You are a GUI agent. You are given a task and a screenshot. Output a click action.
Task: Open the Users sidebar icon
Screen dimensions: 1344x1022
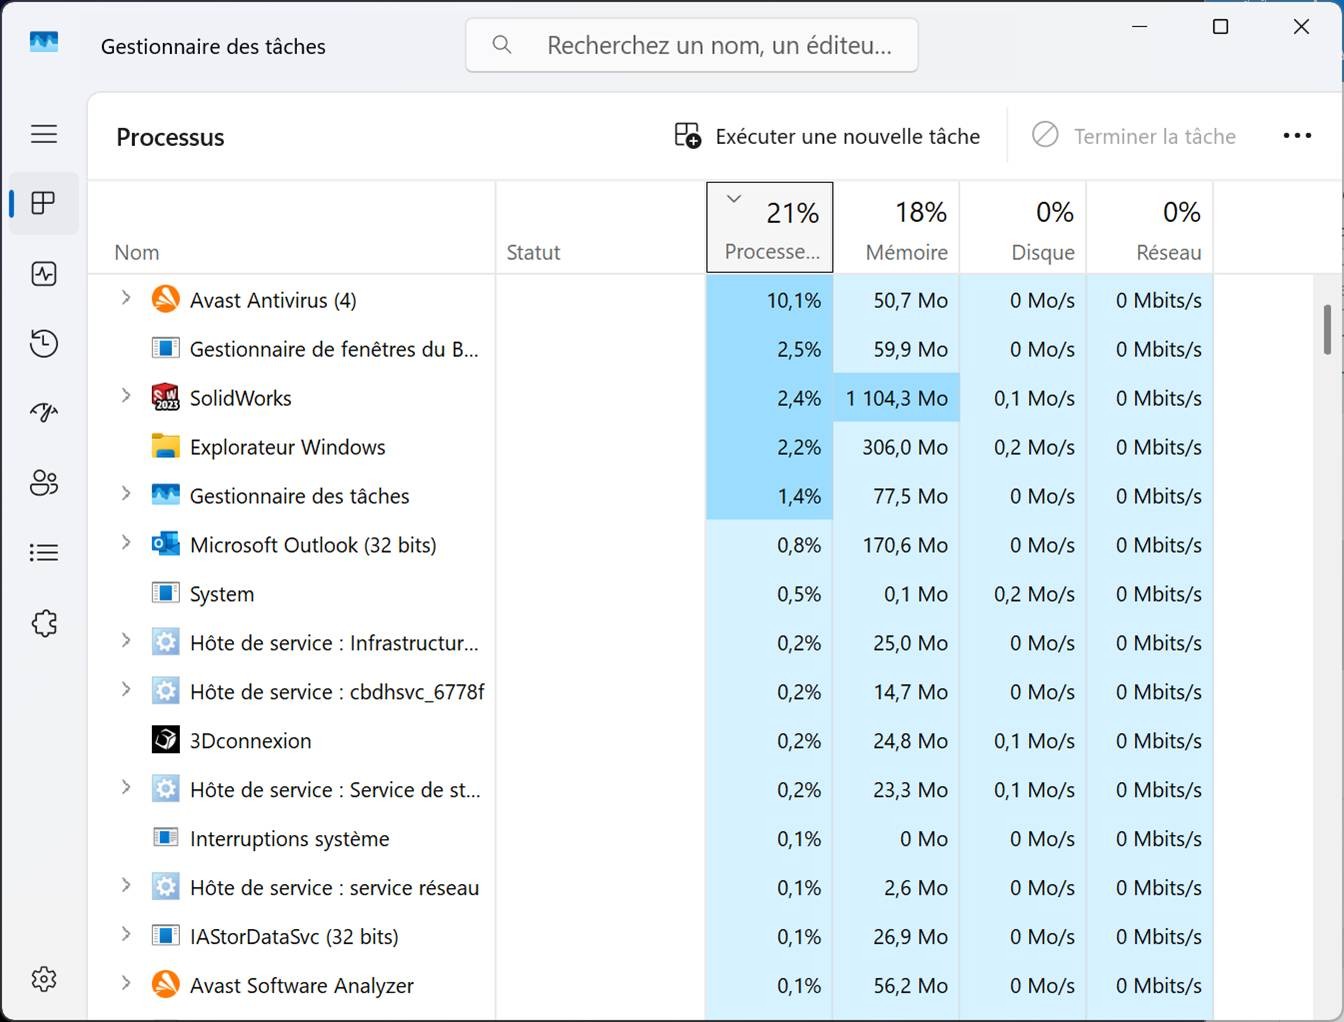(x=44, y=483)
